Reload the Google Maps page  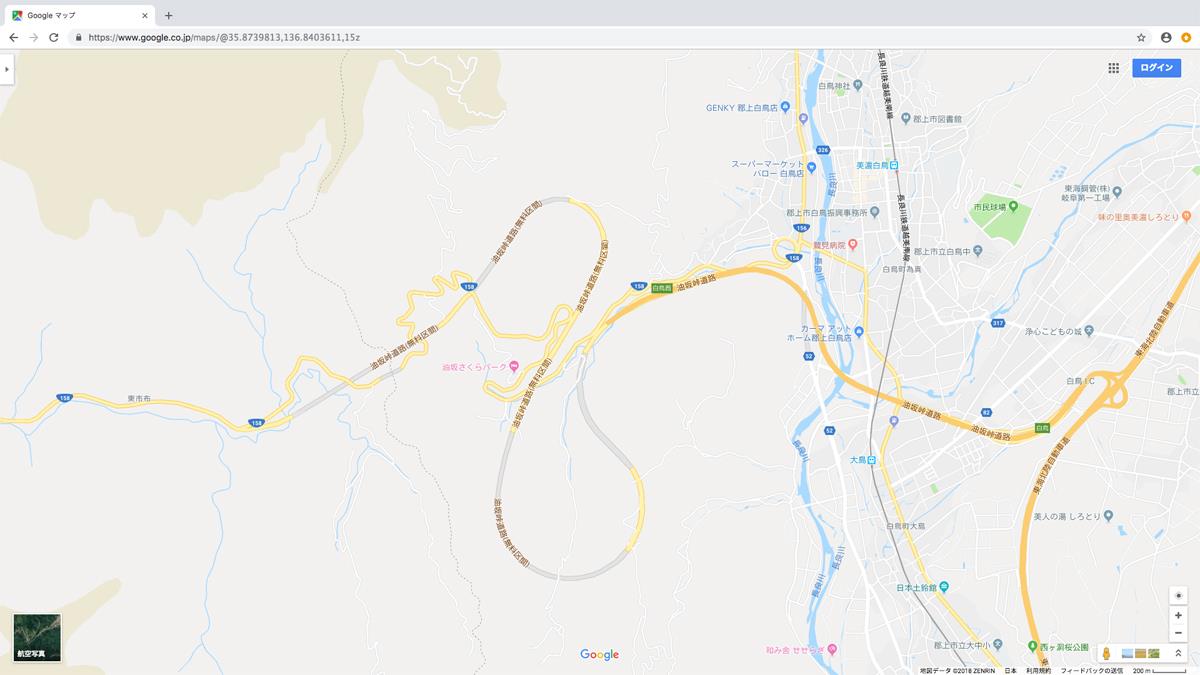point(53,37)
